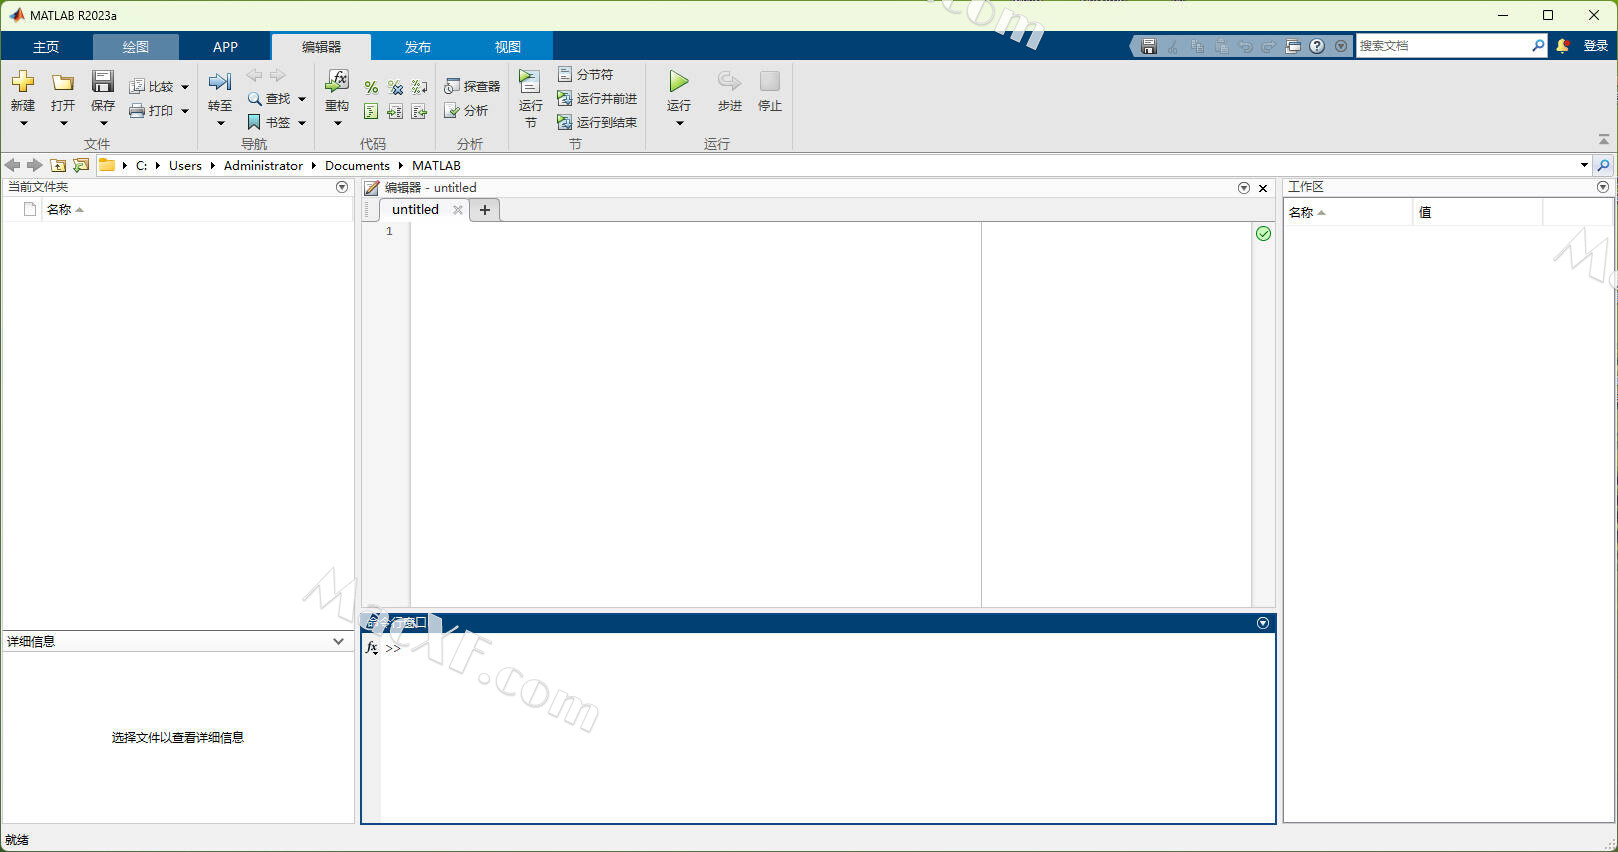Insert a 分节符 (Section Break)
Image resolution: width=1618 pixels, height=852 pixels.
tap(585, 75)
